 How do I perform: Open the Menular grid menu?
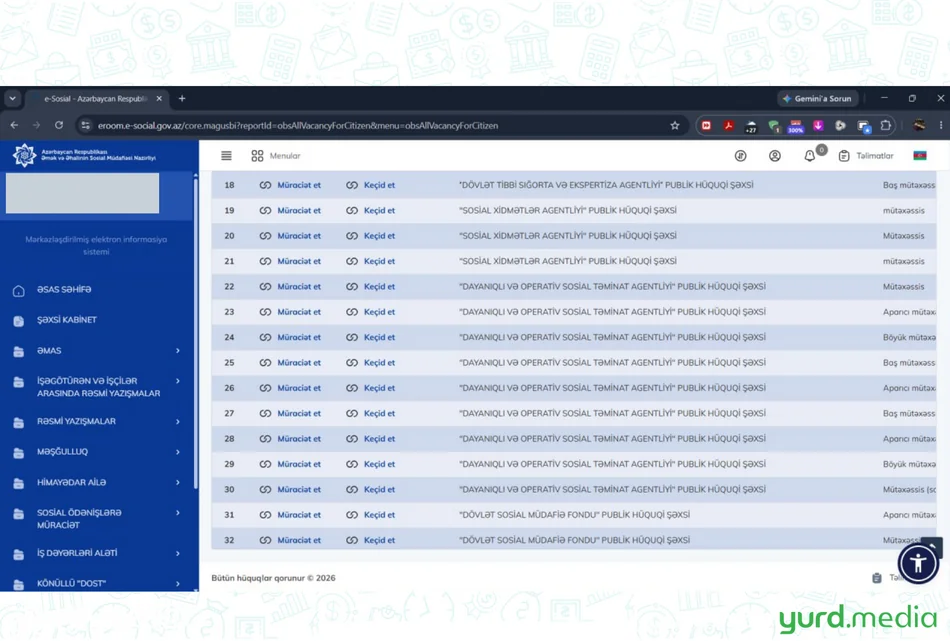[276, 156]
